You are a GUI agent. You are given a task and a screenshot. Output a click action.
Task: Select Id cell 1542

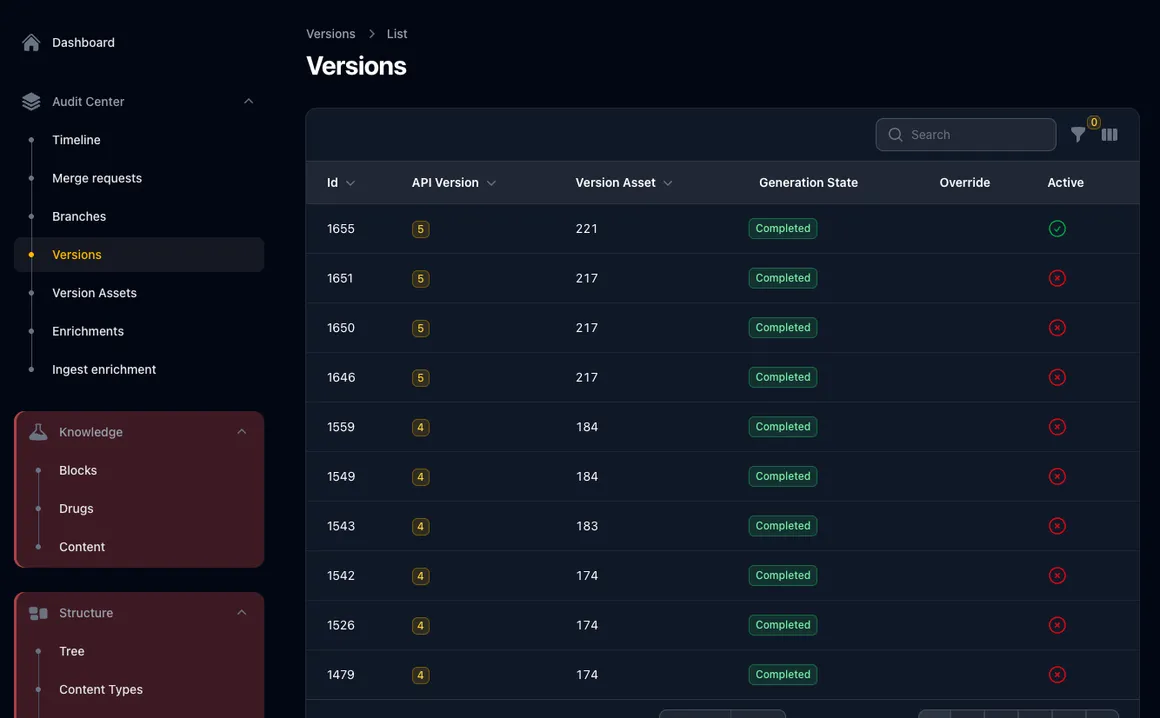[x=341, y=576]
